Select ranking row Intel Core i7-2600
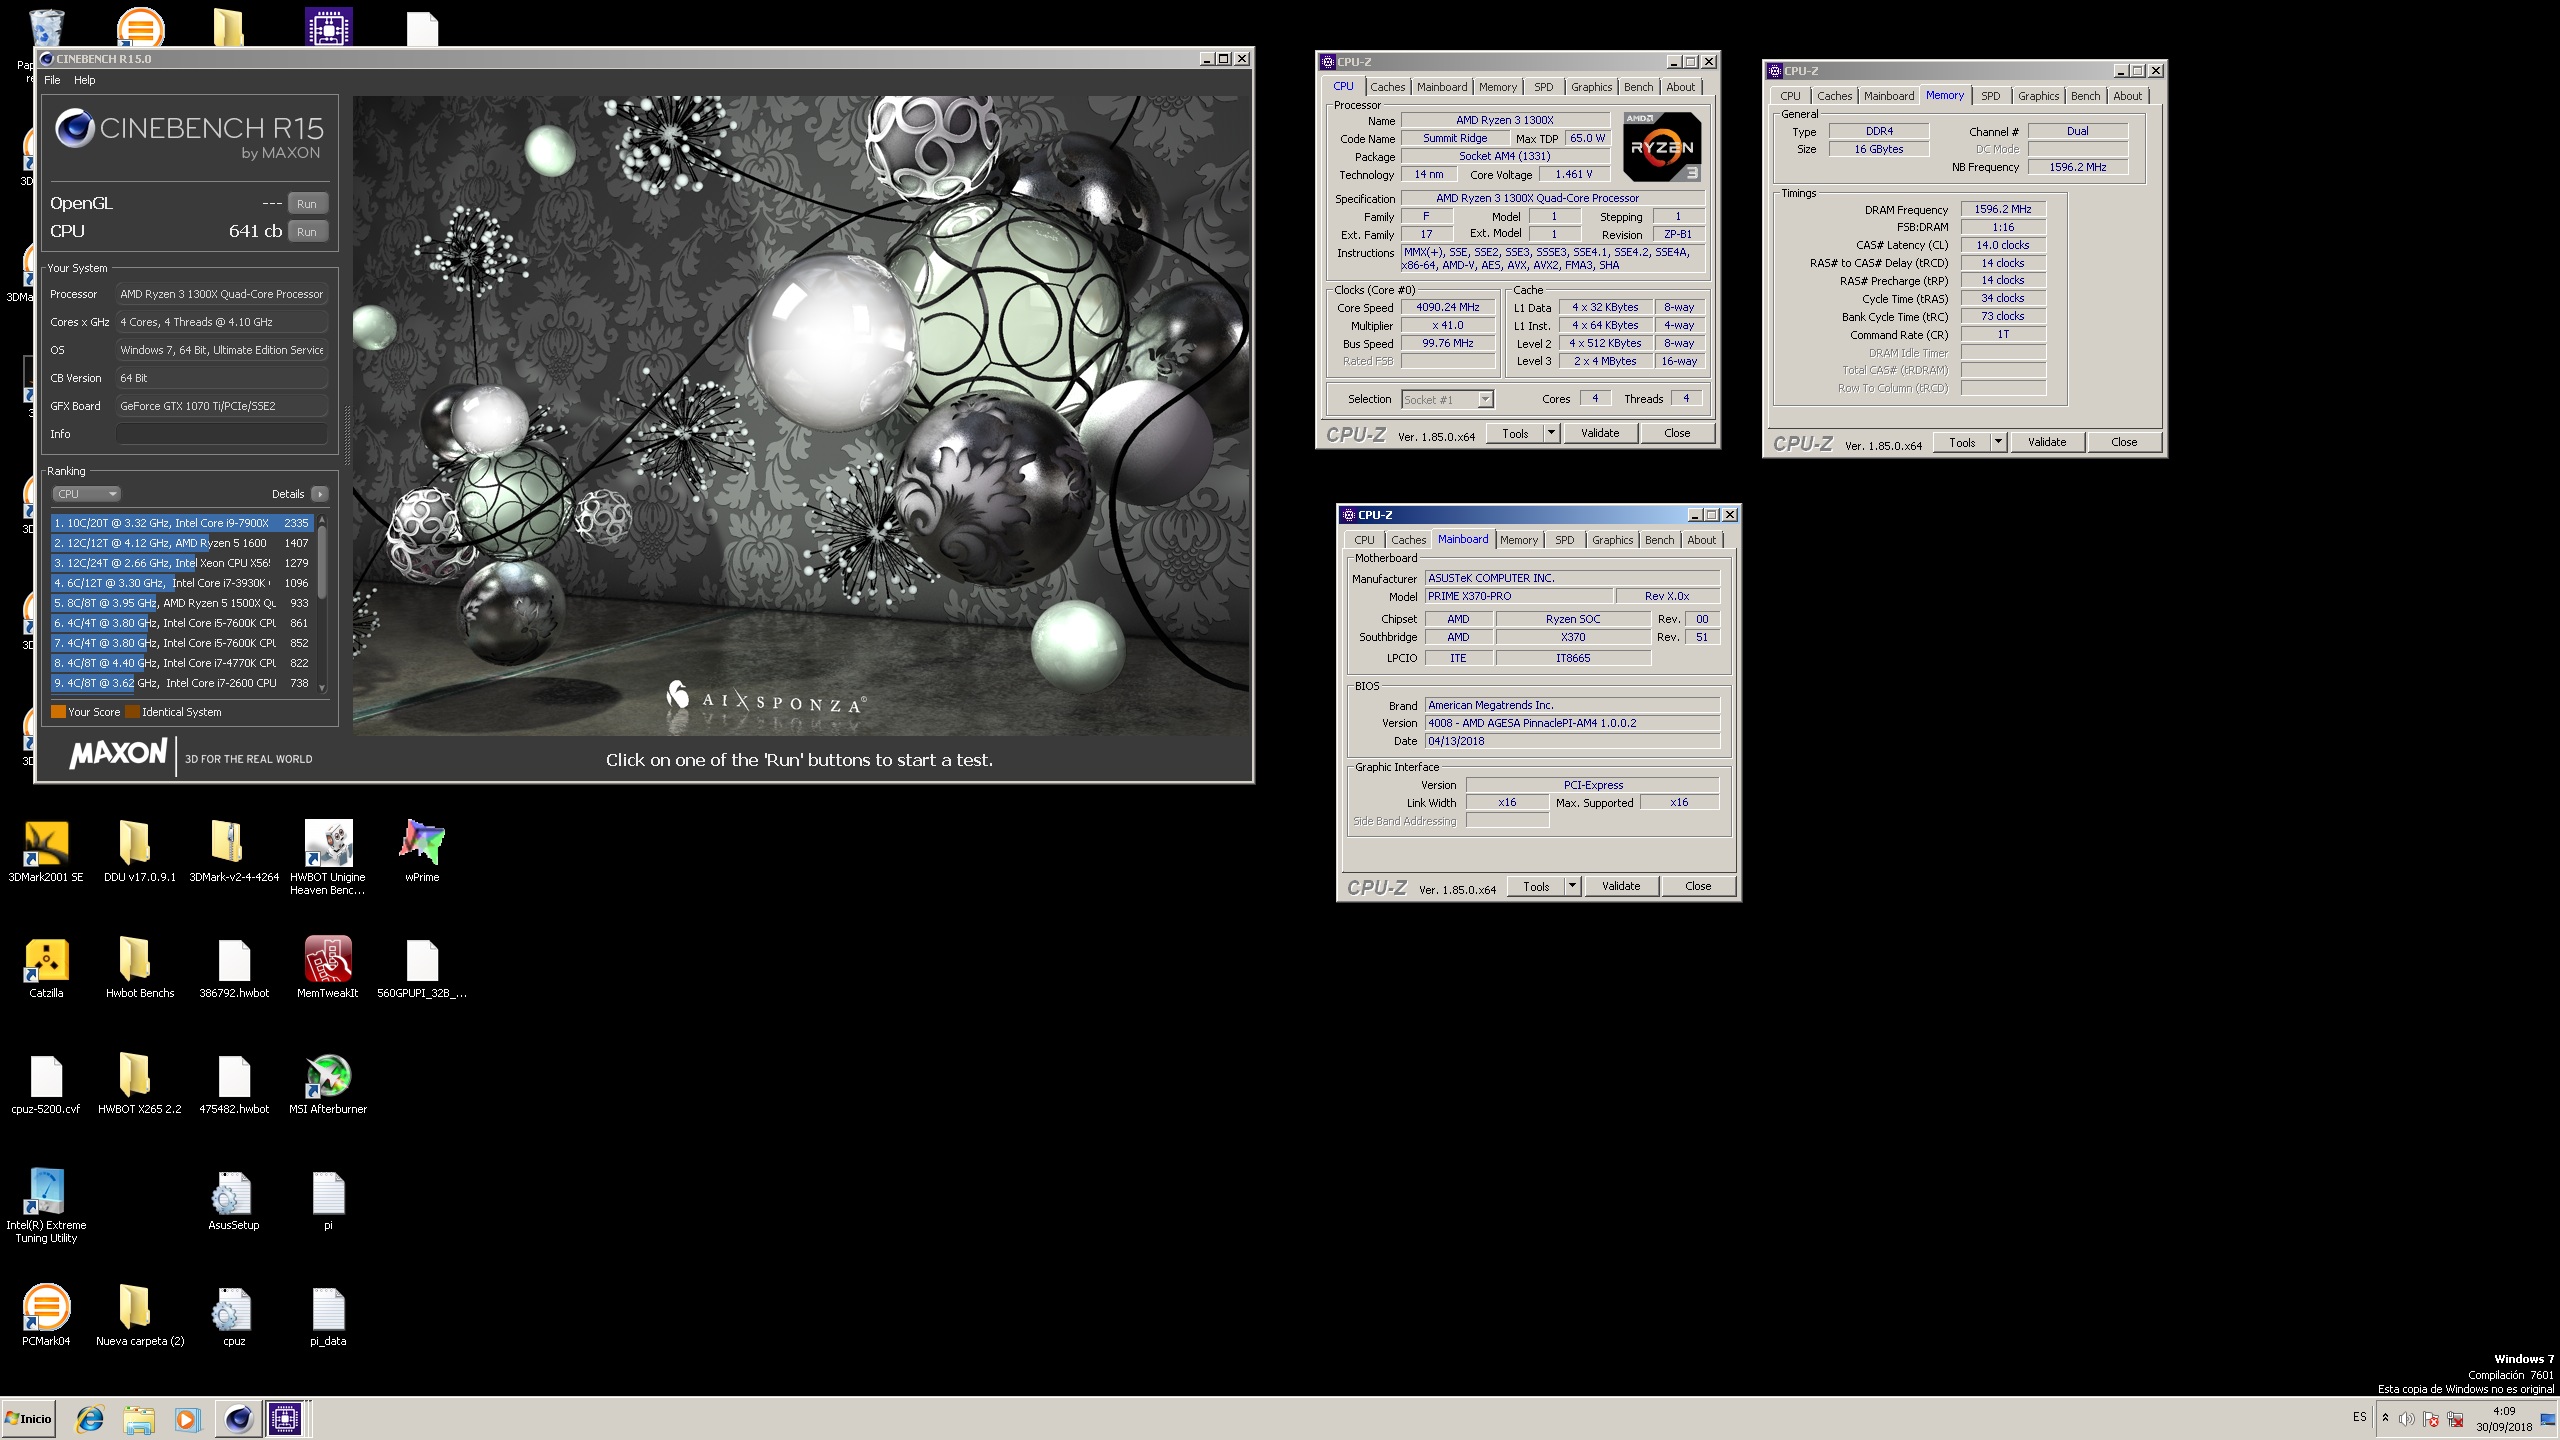The height and width of the screenshot is (1440, 2560). click(182, 683)
